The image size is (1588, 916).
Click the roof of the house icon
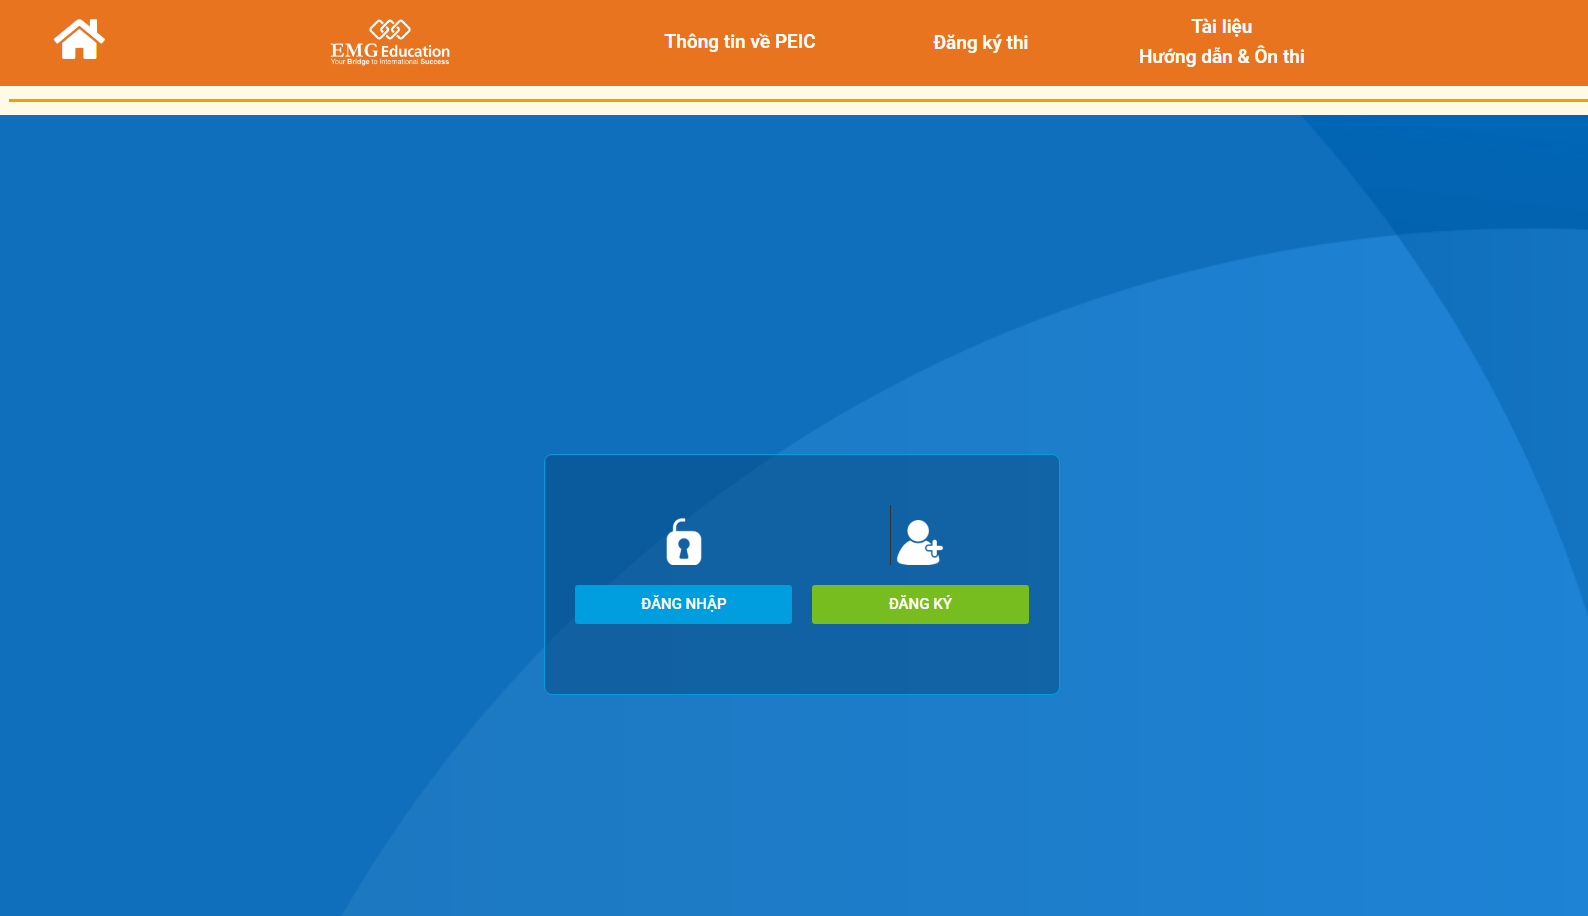click(x=78, y=28)
